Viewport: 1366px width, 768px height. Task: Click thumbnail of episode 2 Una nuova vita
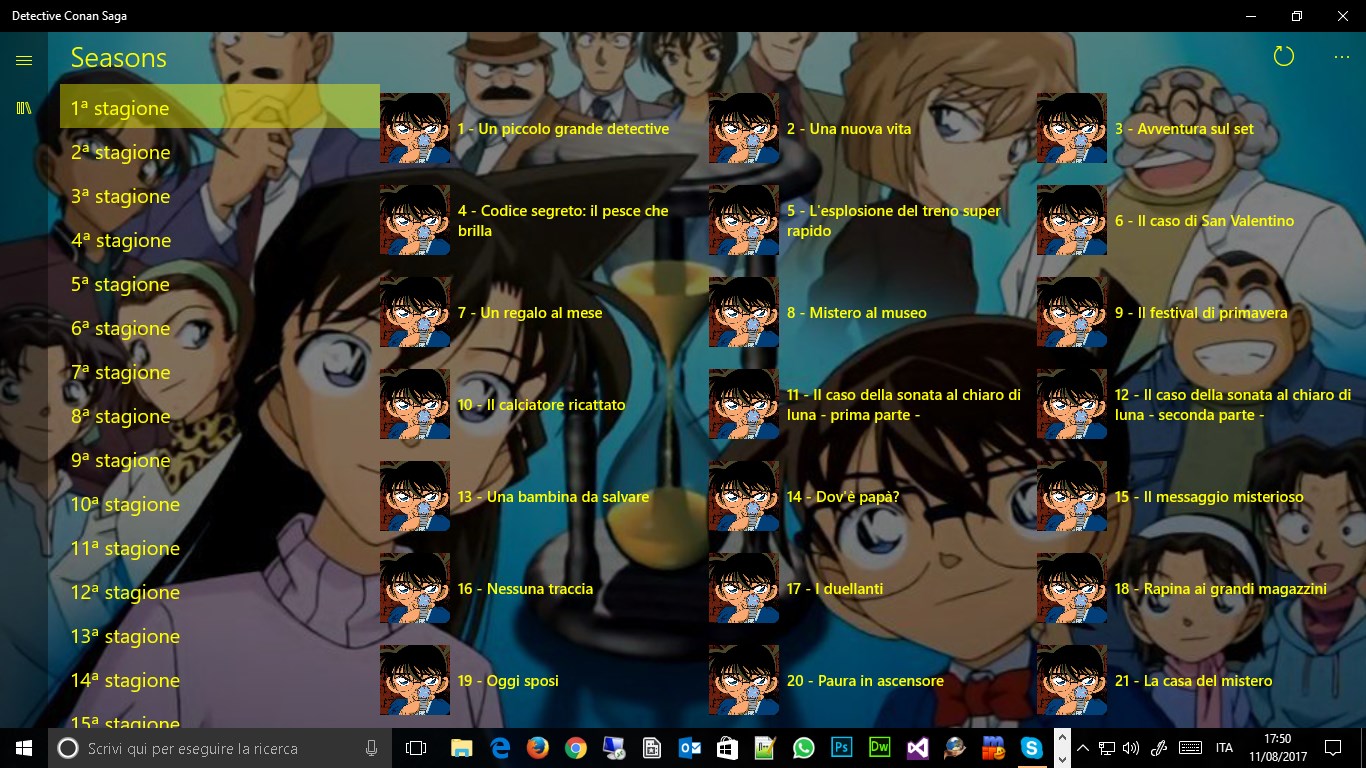tap(744, 128)
